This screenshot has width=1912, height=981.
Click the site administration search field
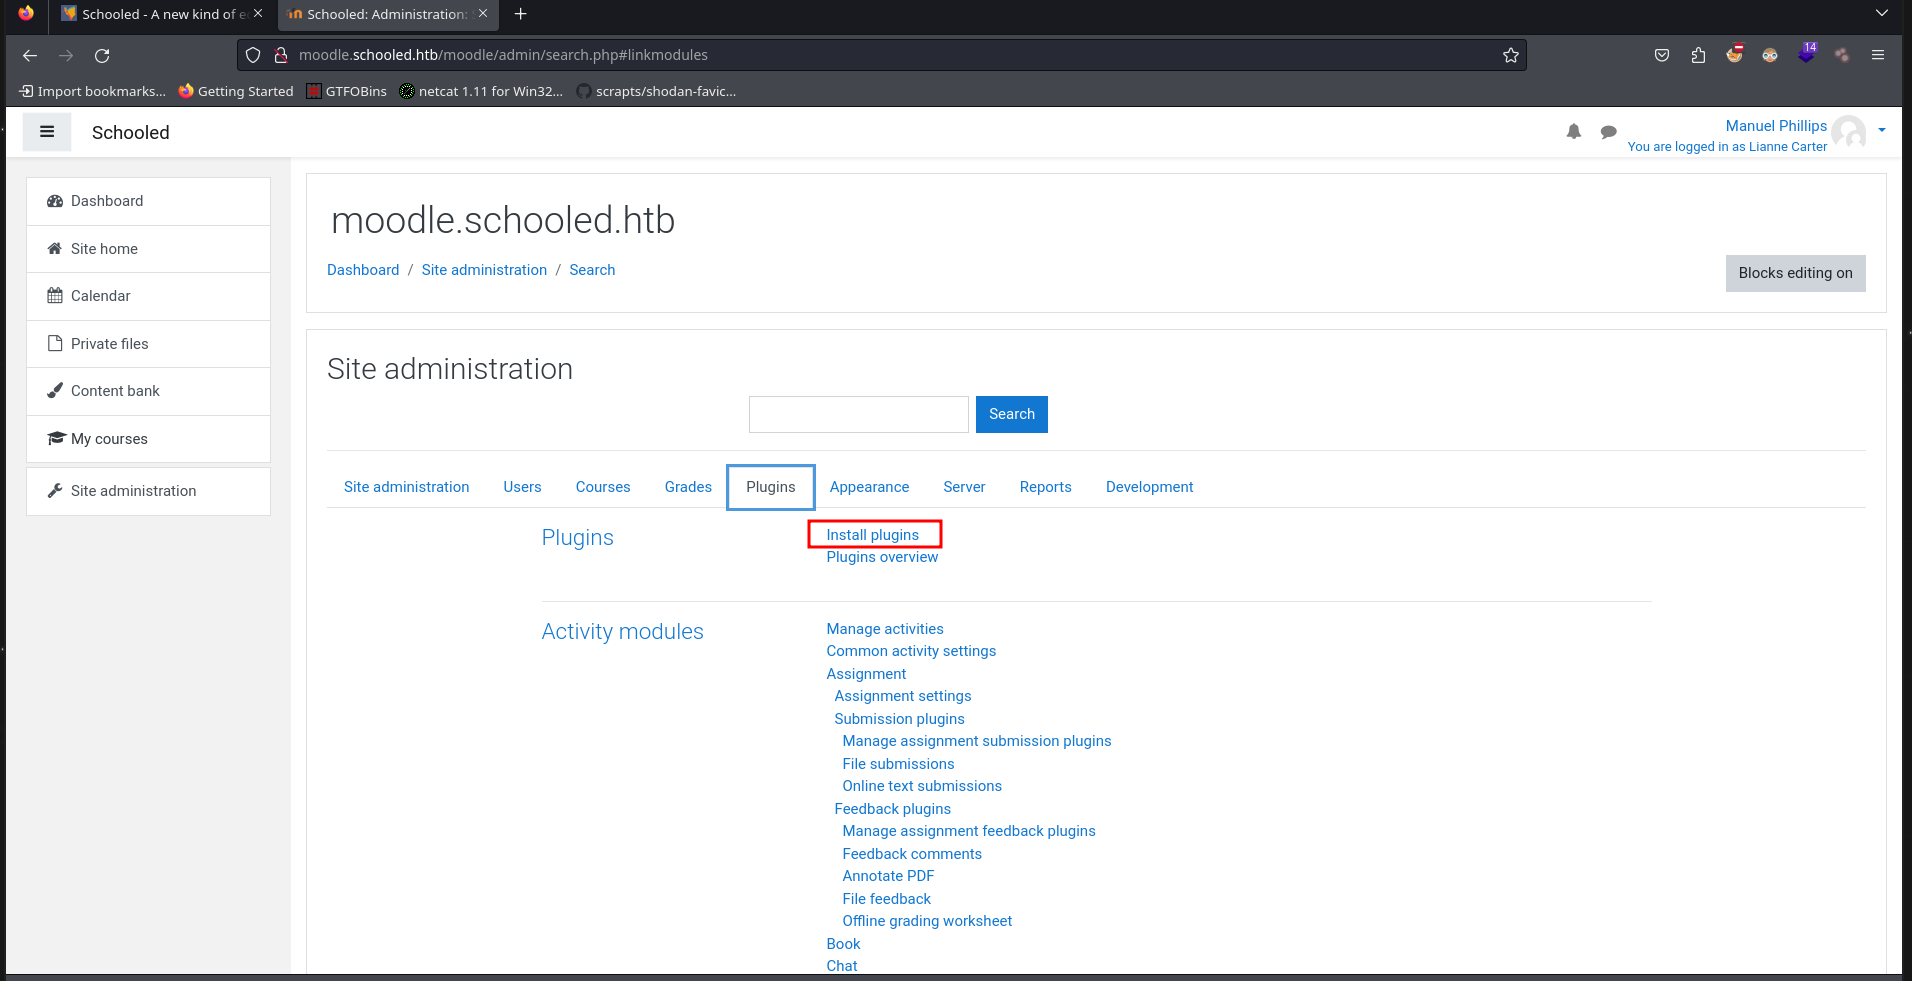[x=858, y=414]
